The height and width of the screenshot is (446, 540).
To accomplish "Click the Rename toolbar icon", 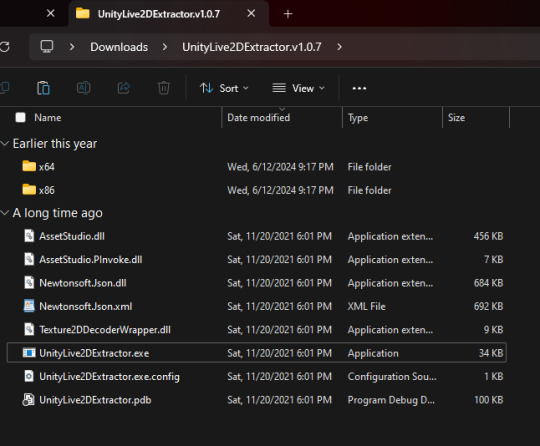I will pos(83,88).
